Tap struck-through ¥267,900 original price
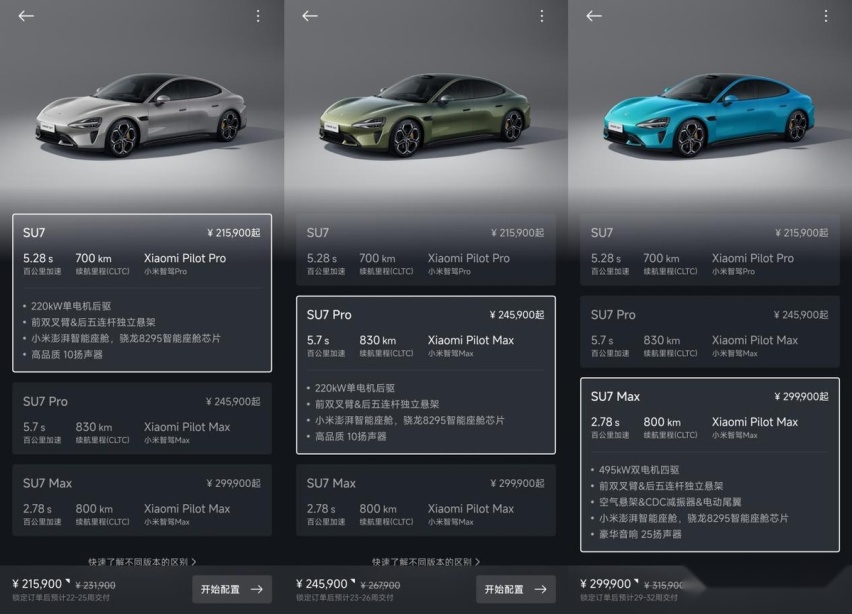The height and width of the screenshot is (614, 852). pos(380,586)
